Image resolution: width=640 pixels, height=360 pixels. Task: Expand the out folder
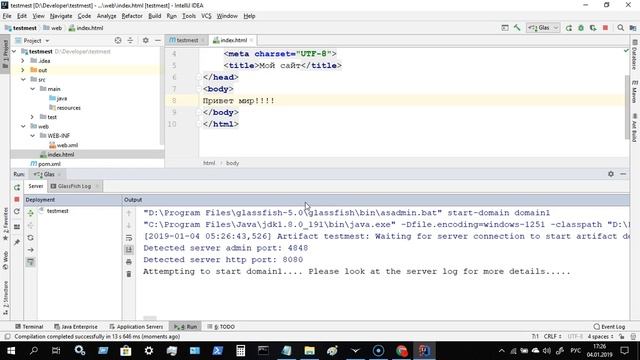(23, 70)
